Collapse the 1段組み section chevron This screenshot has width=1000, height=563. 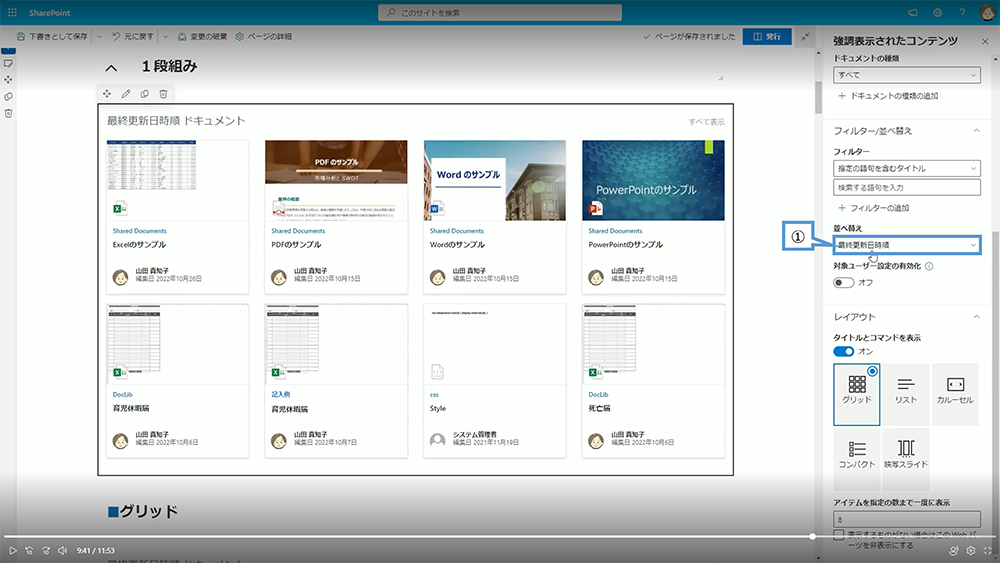pyautogui.click(x=111, y=68)
